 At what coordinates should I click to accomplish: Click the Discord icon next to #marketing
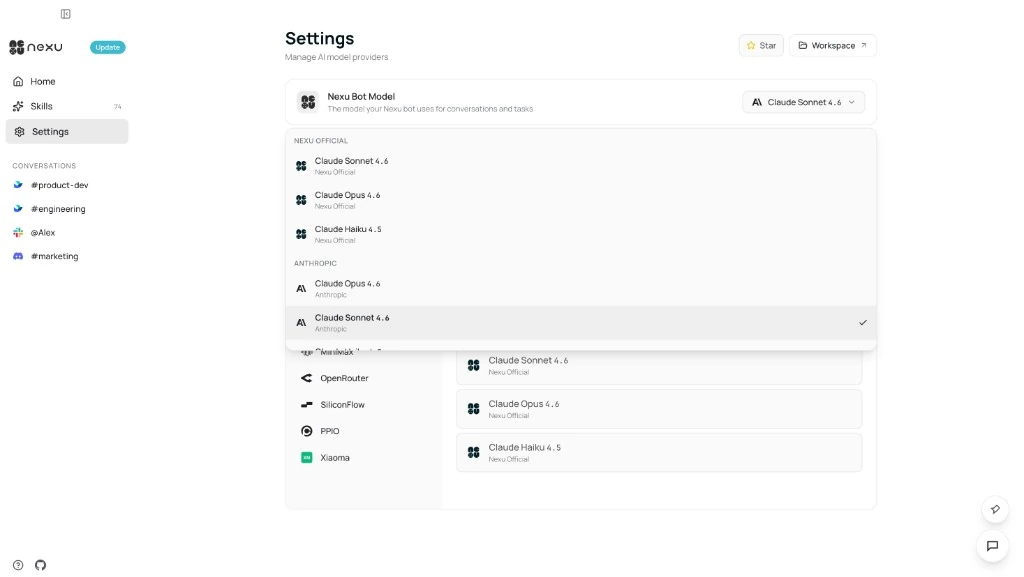(16, 256)
